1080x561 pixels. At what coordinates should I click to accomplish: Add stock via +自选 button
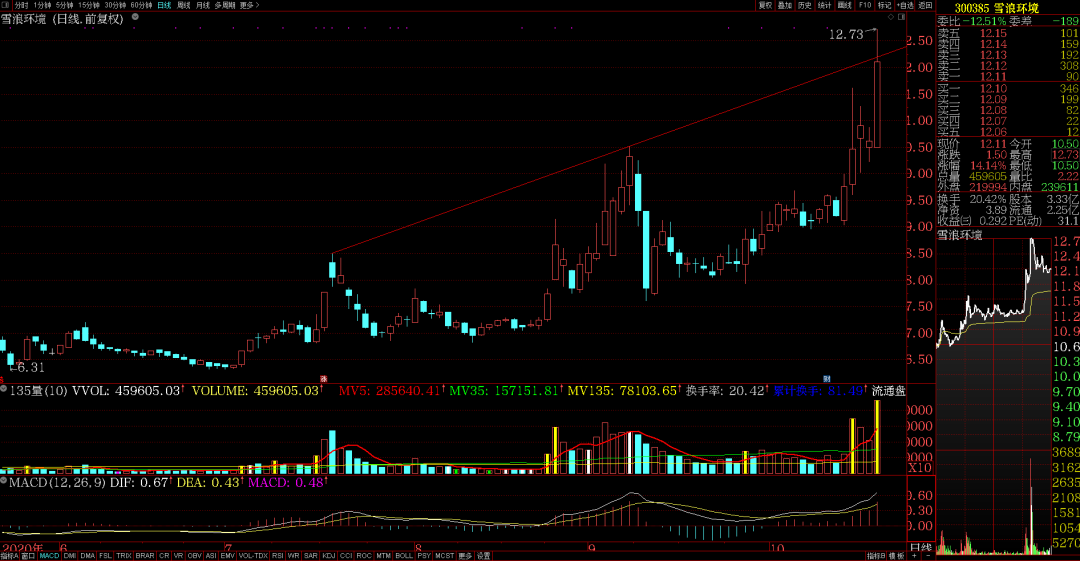point(906,5)
